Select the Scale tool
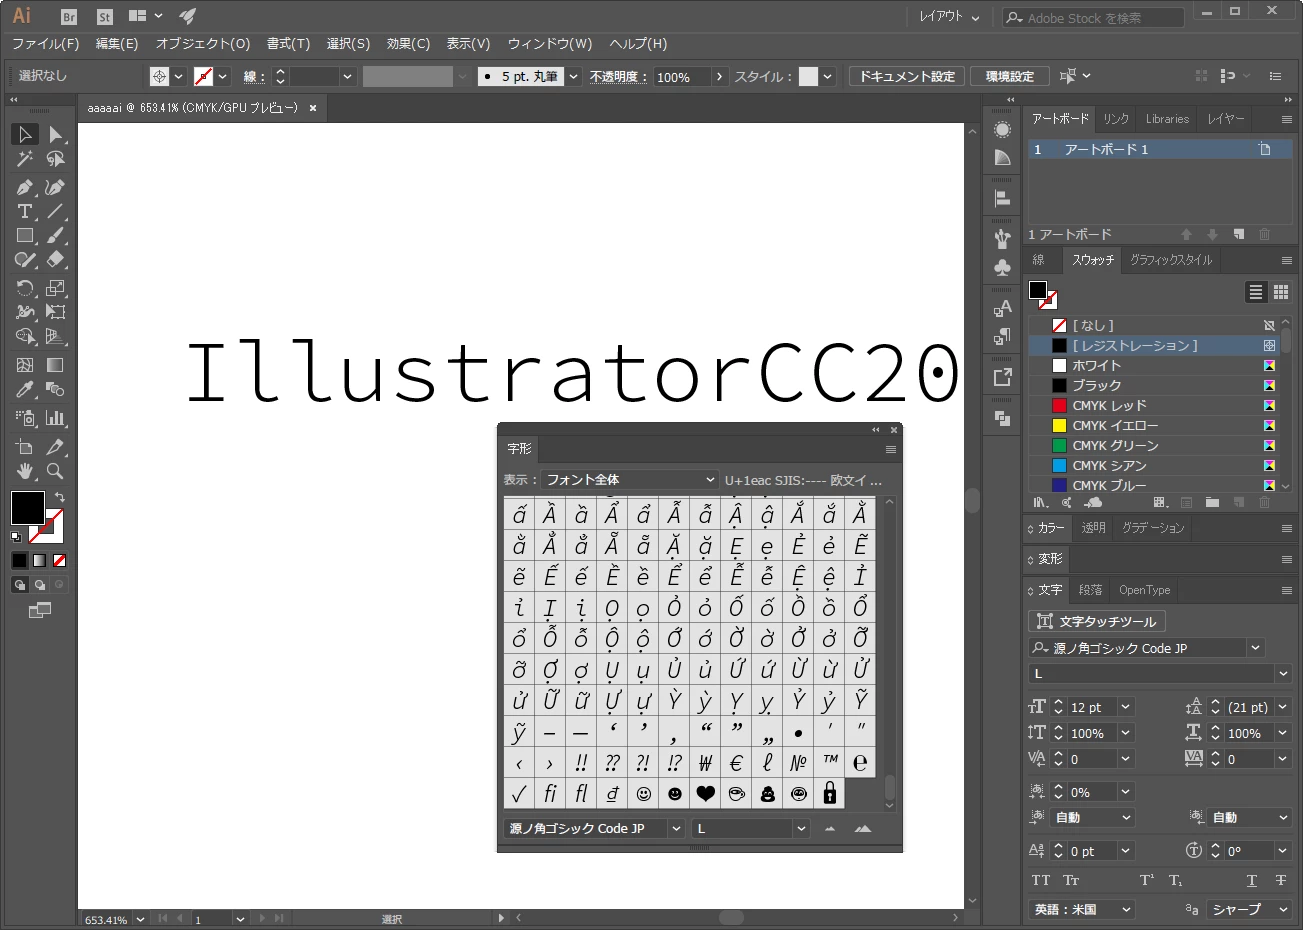The height and width of the screenshot is (930, 1303). point(56,288)
